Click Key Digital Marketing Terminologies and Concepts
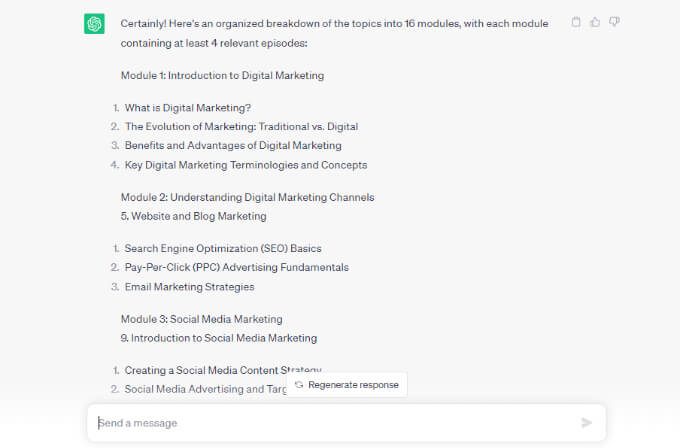680x448 pixels. [246, 165]
